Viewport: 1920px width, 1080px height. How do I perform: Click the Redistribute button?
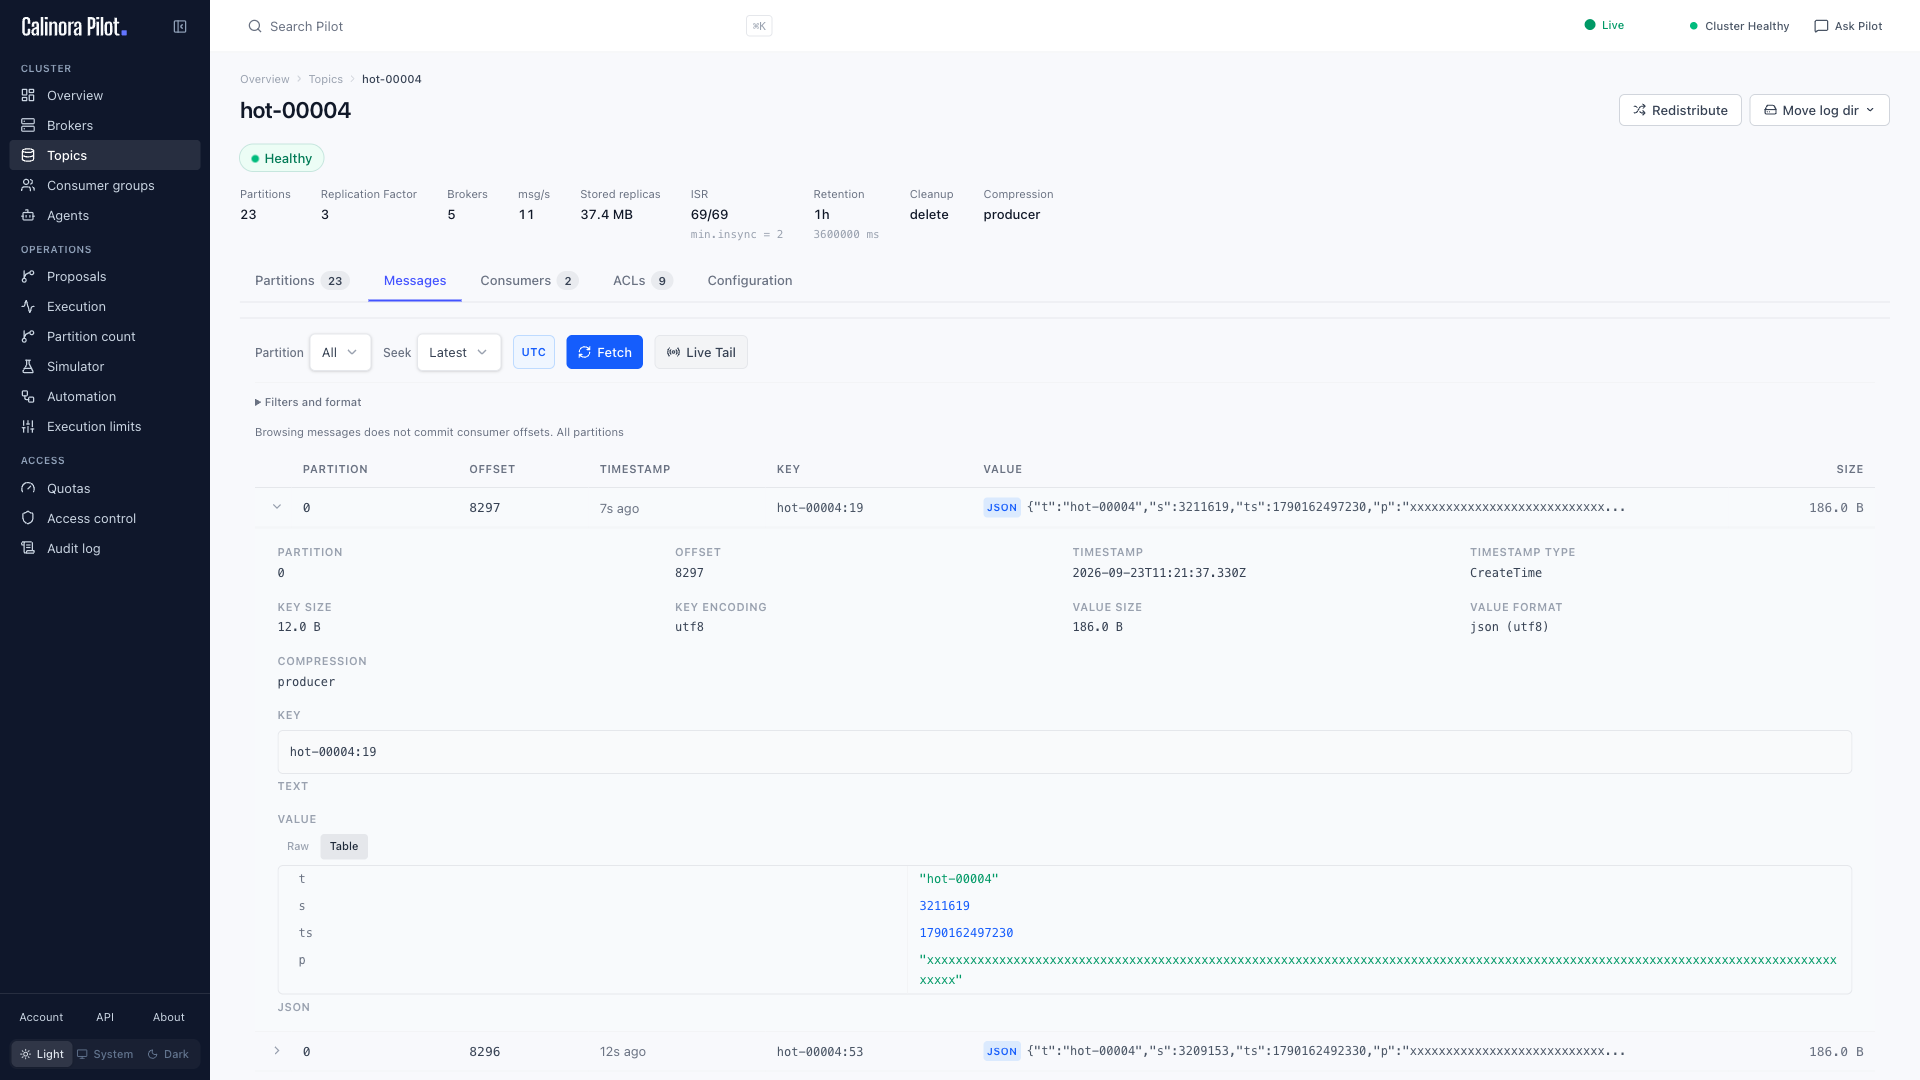point(1680,110)
